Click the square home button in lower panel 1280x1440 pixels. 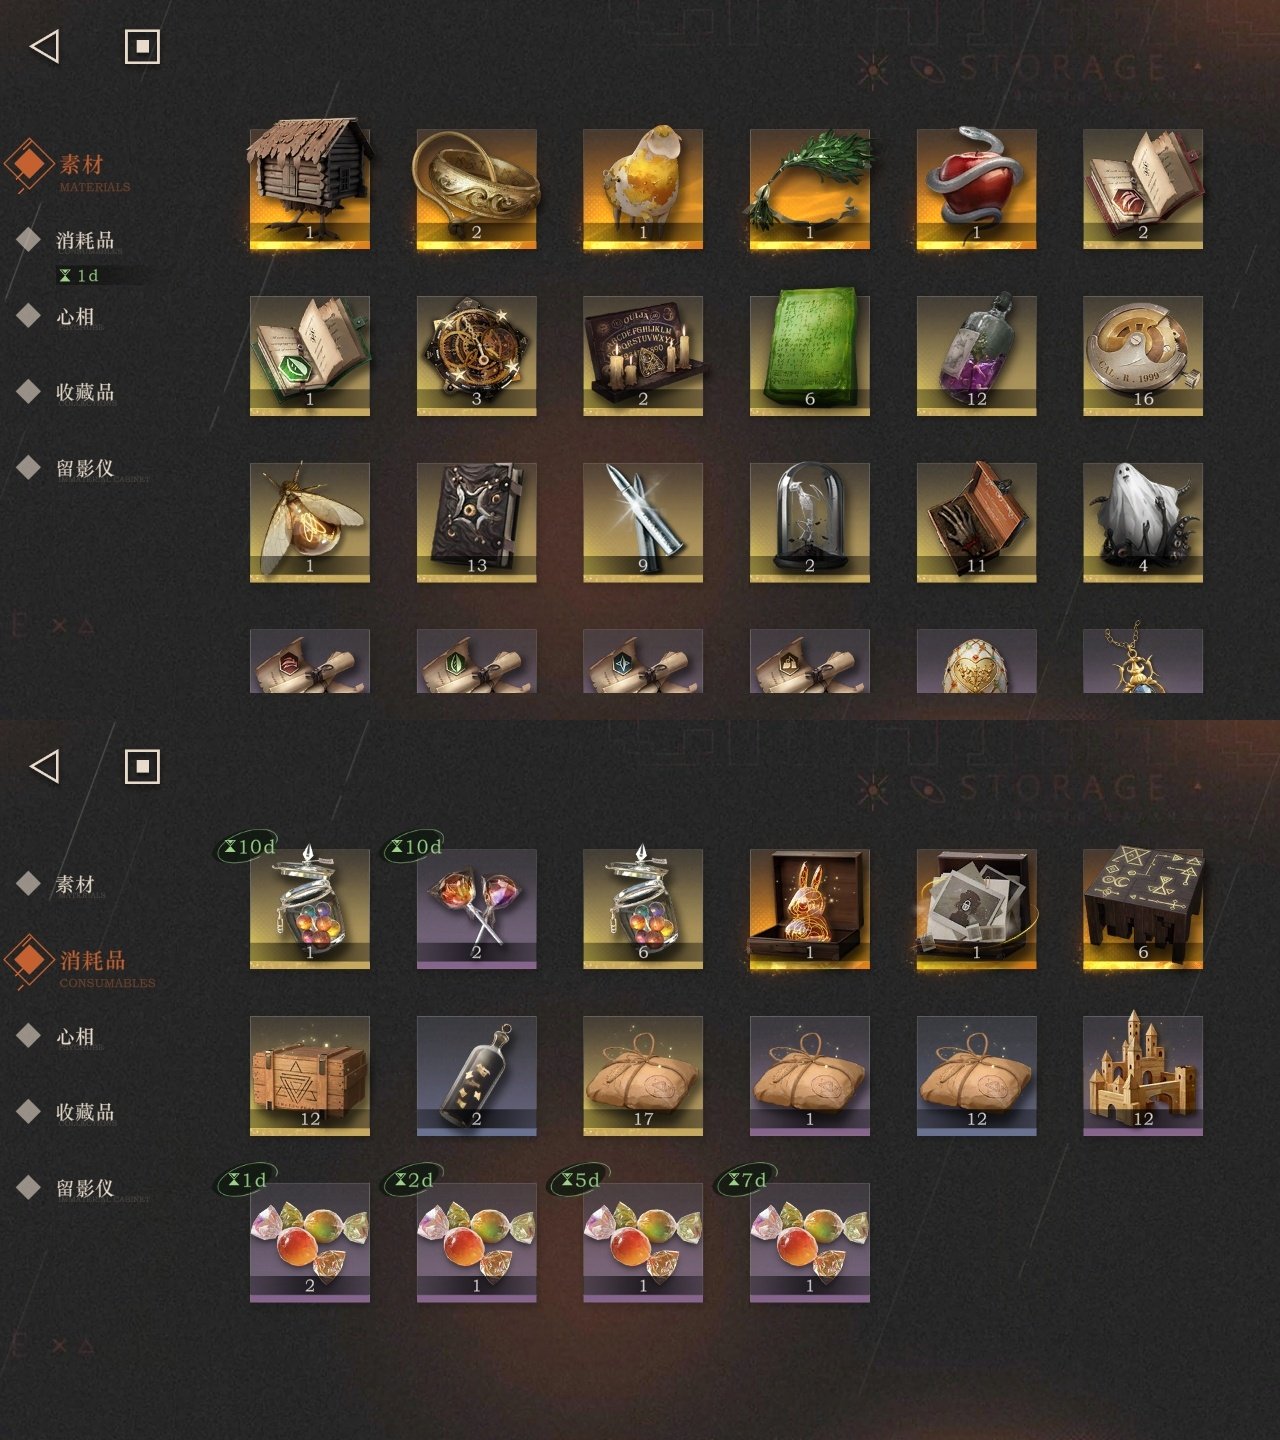(142, 767)
